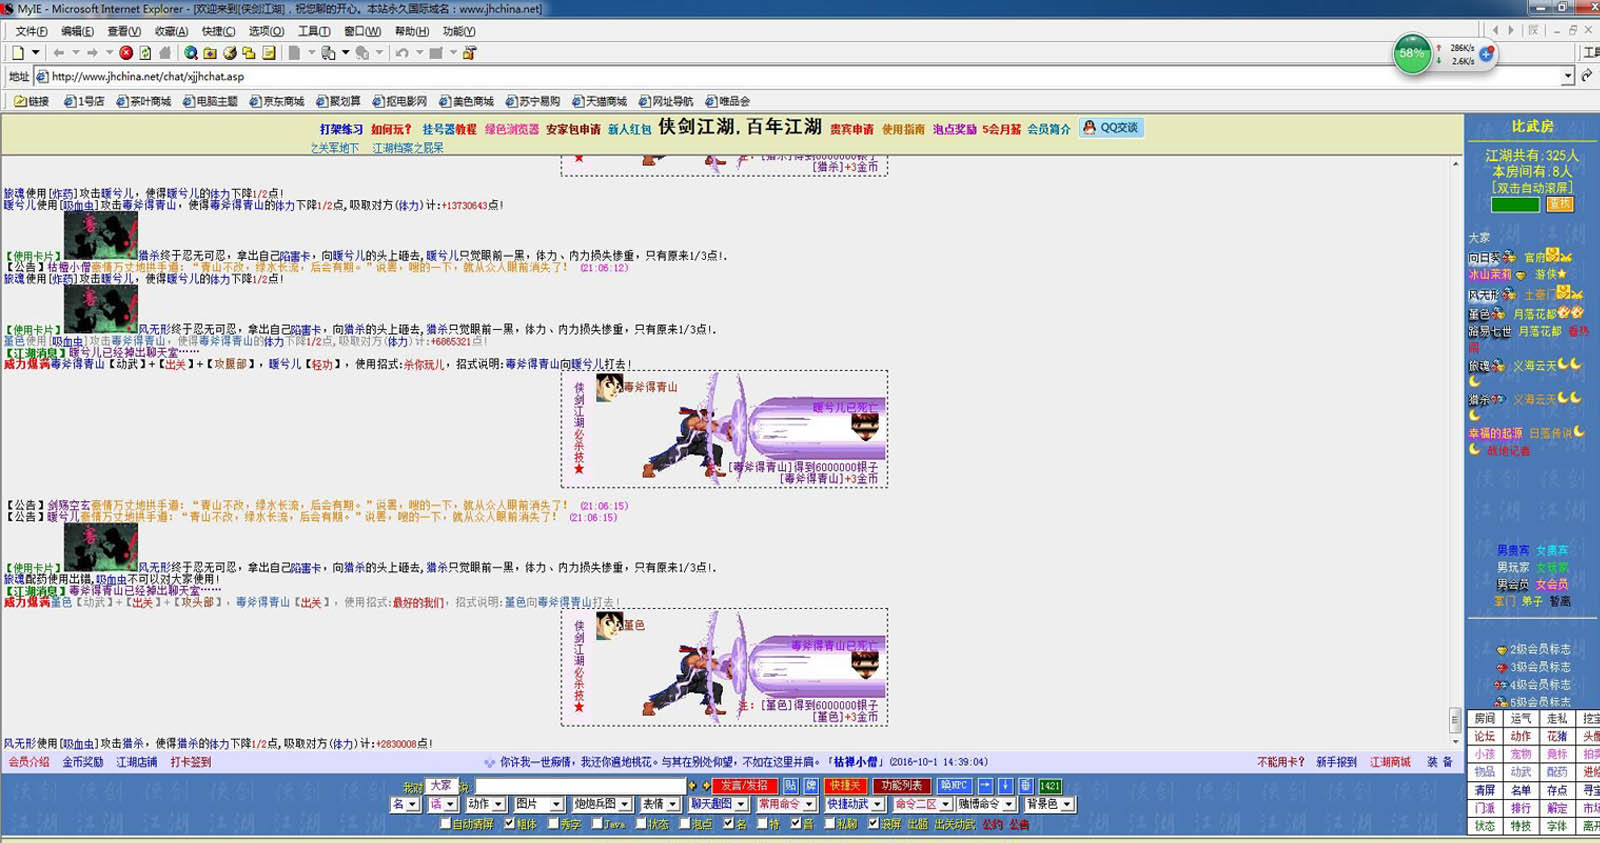Toggle the 组体 checkbox
The height and width of the screenshot is (843, 1600).
tap(510, 824)
